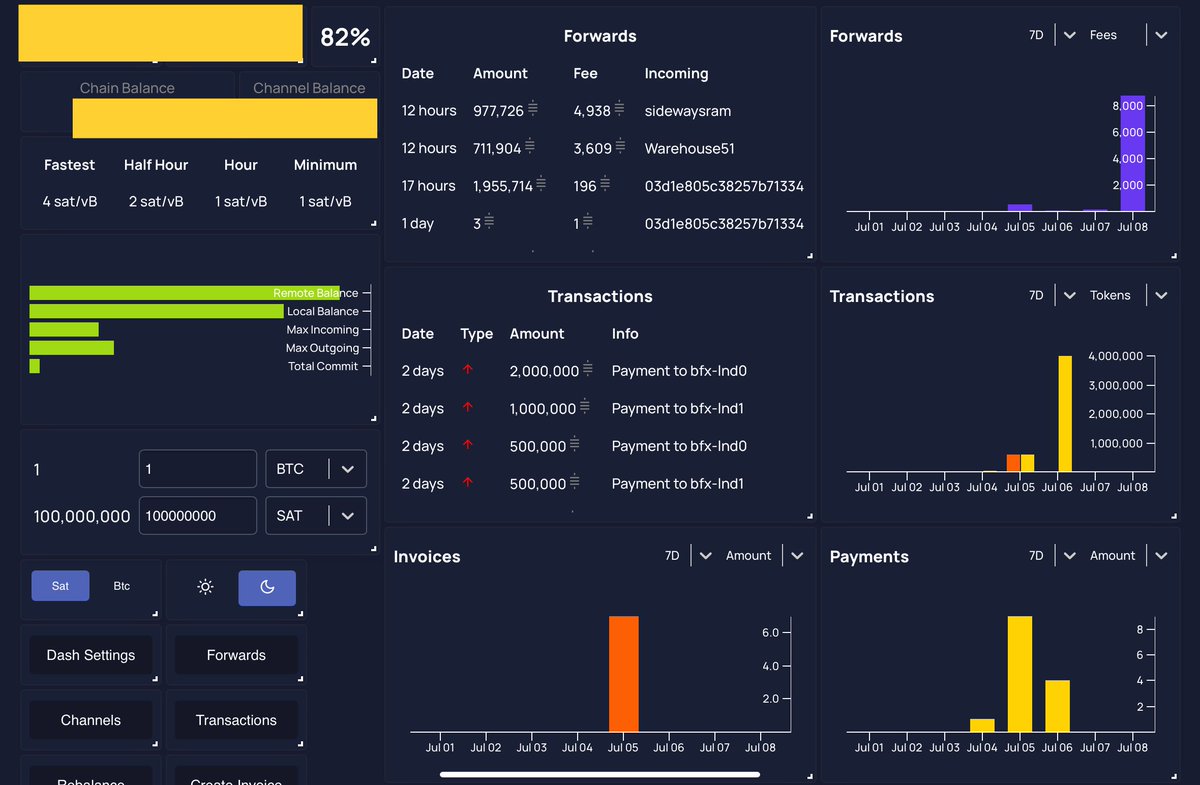Click 82% sync percentage

[345, 37]
